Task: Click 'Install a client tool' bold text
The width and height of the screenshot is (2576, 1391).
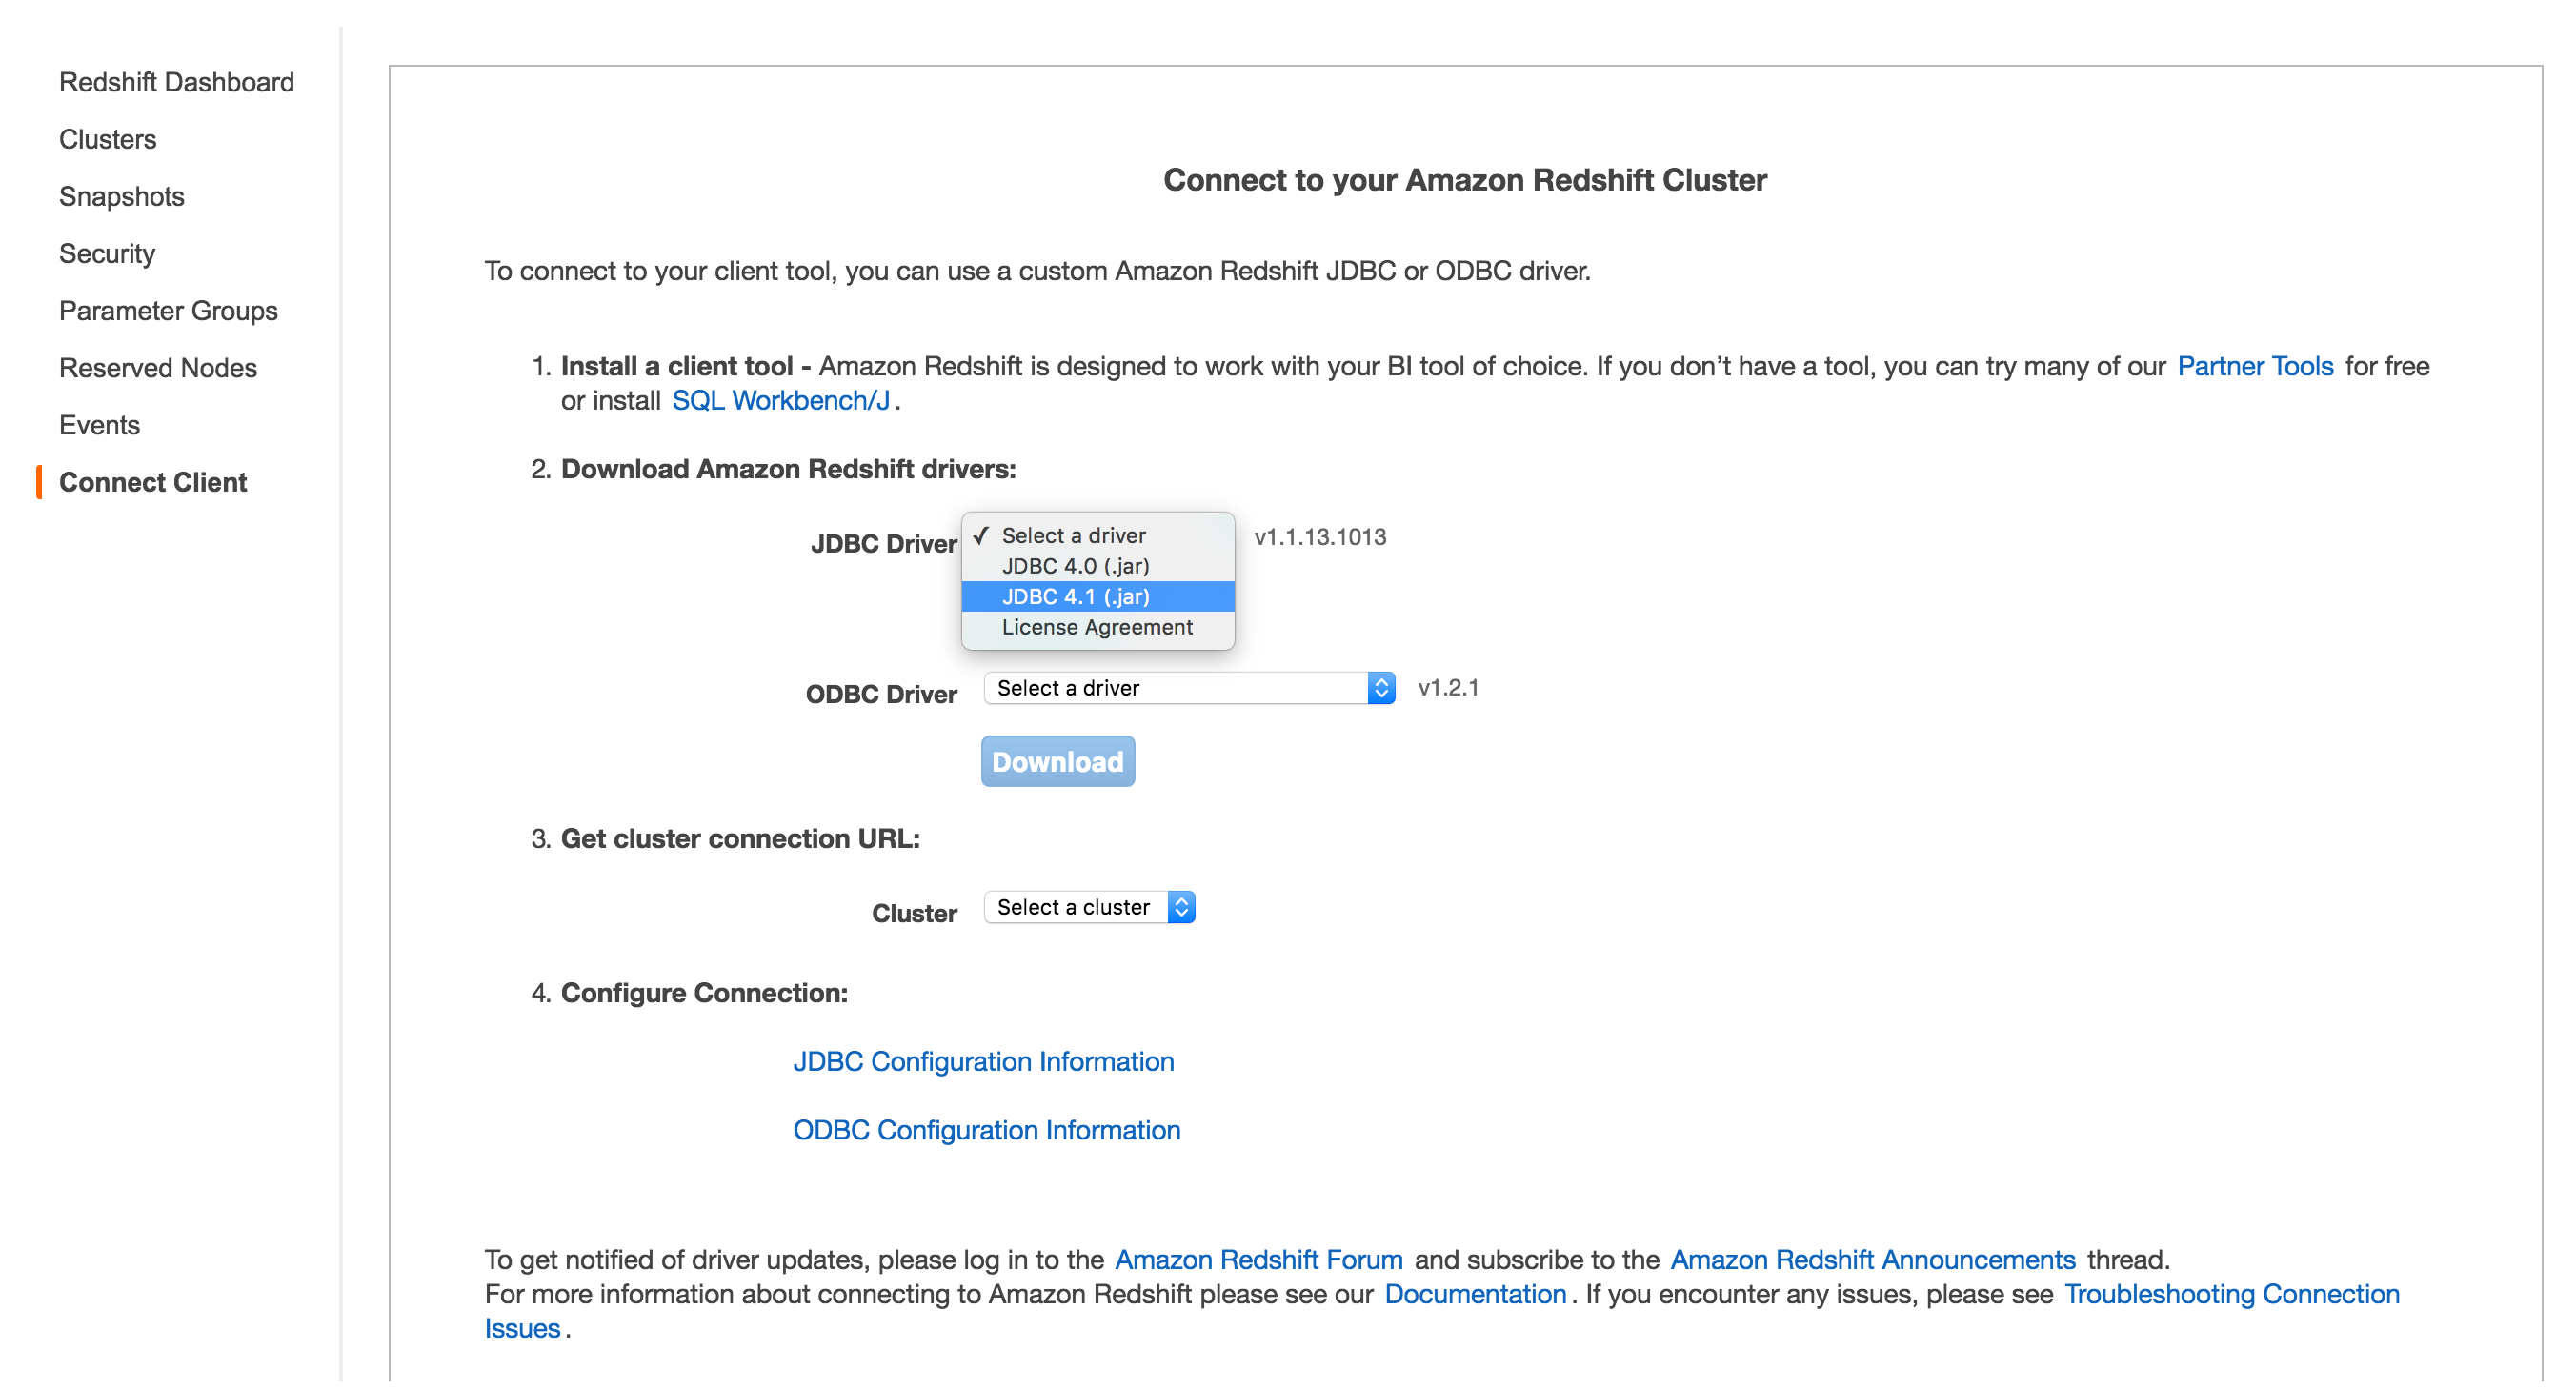Action: point(676,366)
